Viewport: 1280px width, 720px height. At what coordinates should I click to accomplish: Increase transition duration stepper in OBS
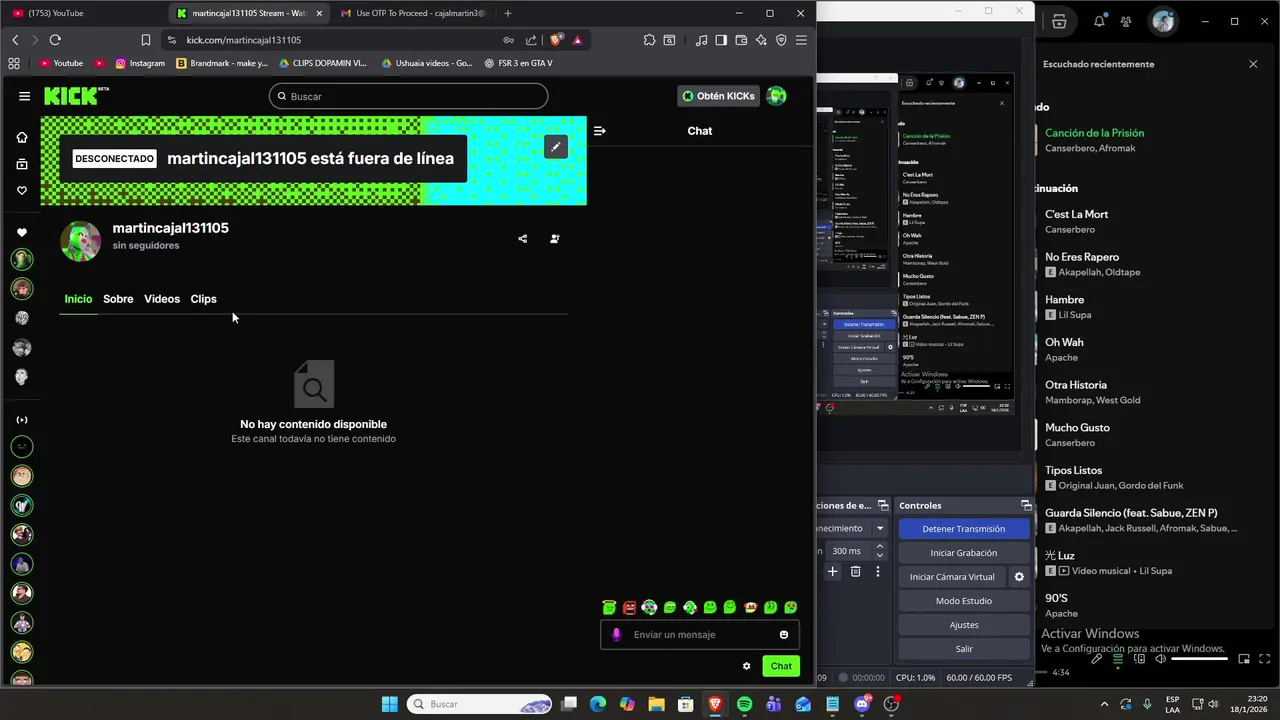tap(880, 546)
